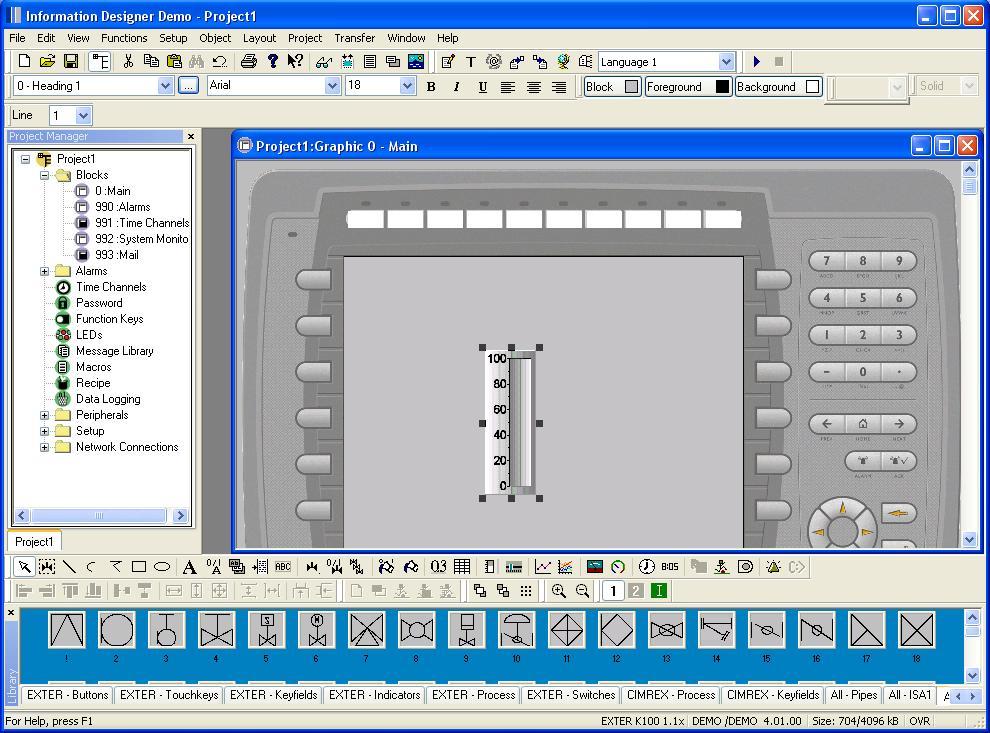Close the Project Manager panel
This screenshot has width=990, height=733.
(191, 136)
